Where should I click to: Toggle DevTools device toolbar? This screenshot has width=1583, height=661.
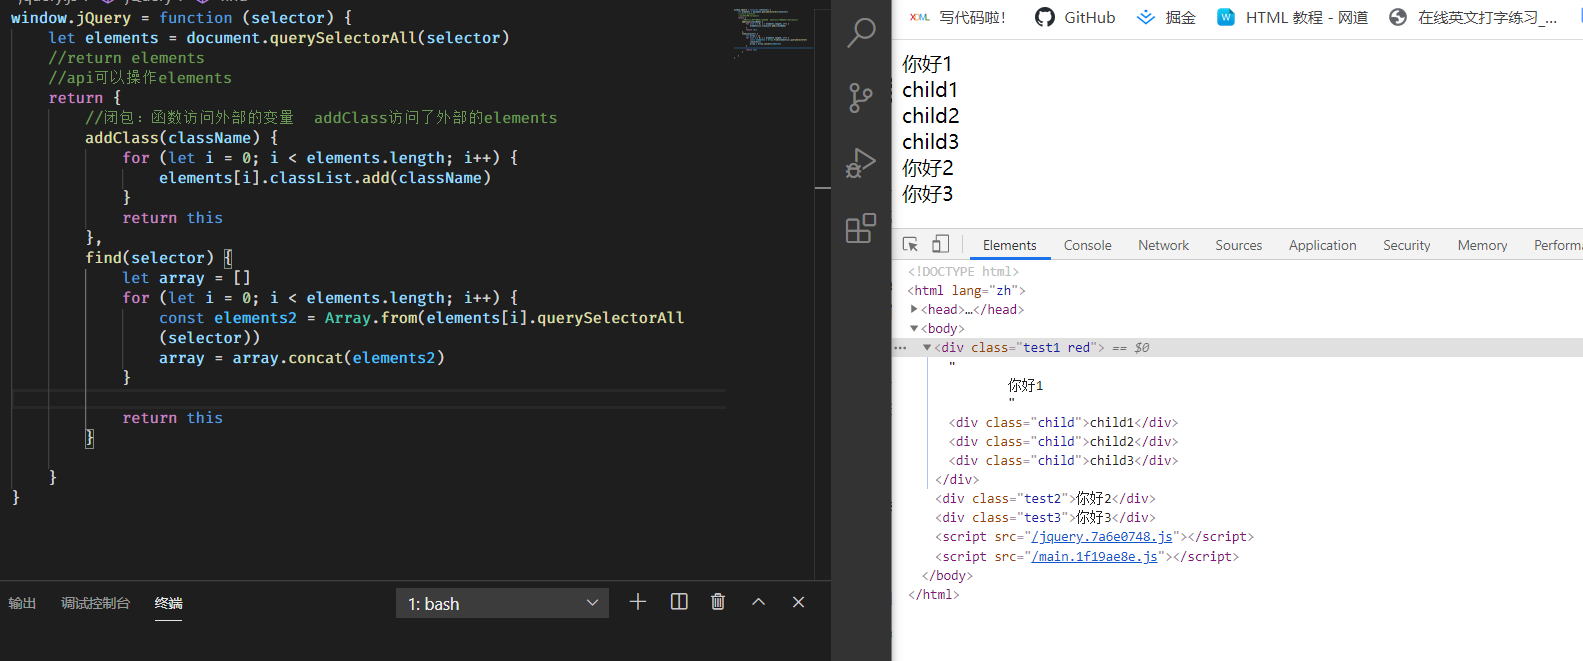940,245
